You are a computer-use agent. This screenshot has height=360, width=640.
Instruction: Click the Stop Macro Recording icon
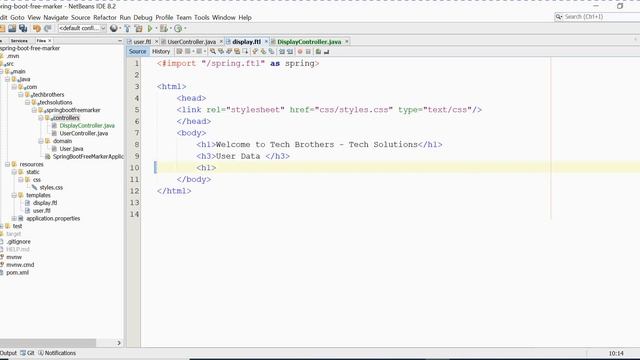pos(308,51)
